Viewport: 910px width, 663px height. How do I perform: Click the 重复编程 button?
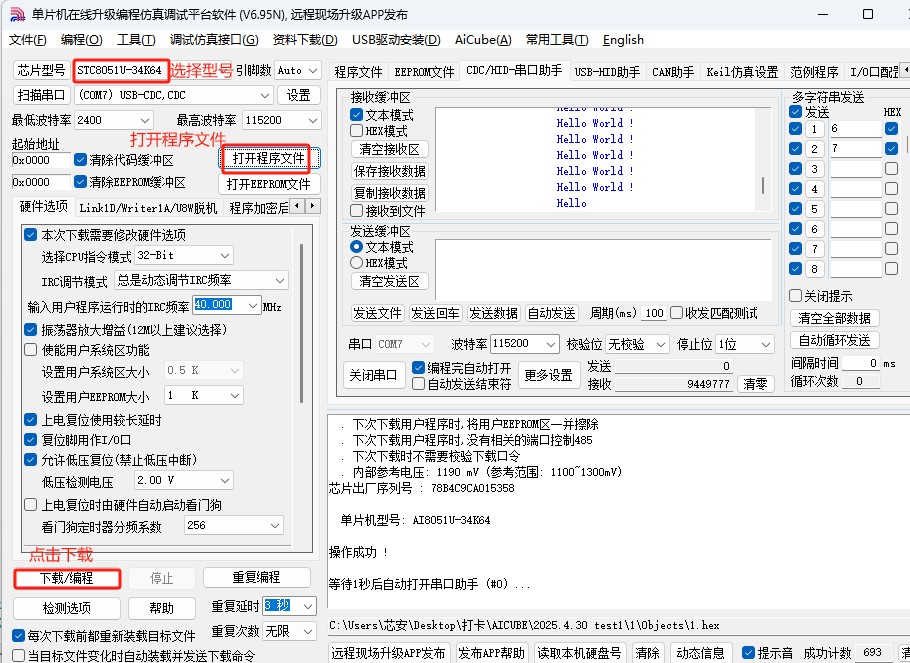[256, 577]
